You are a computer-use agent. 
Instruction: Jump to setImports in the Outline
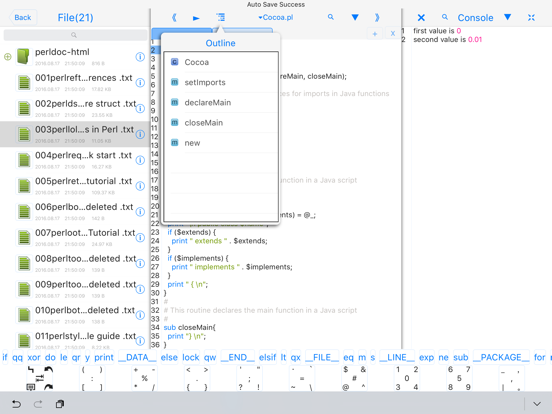[221, 82]
